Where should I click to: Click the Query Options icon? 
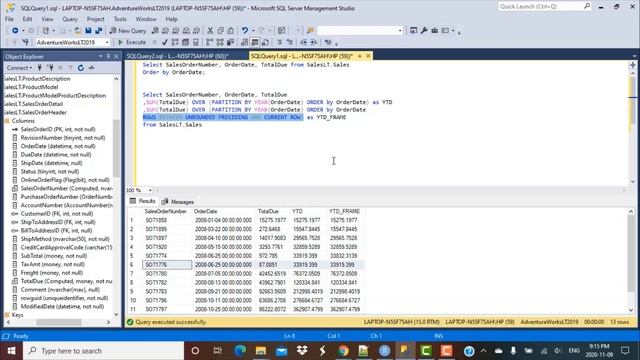point(185,42)
